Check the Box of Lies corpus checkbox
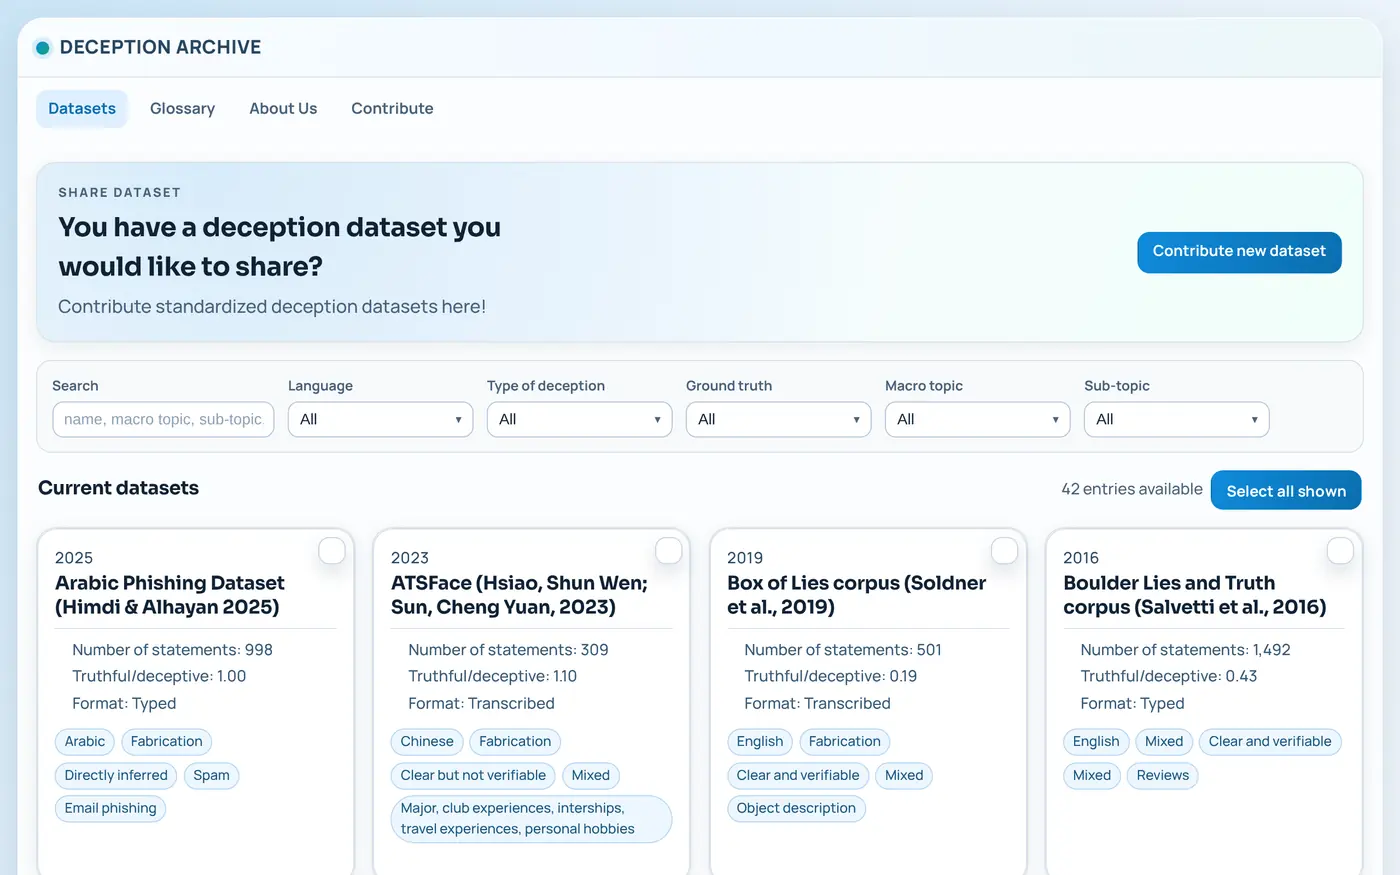Screen dimensions: 1400x875 (1004, 551)
